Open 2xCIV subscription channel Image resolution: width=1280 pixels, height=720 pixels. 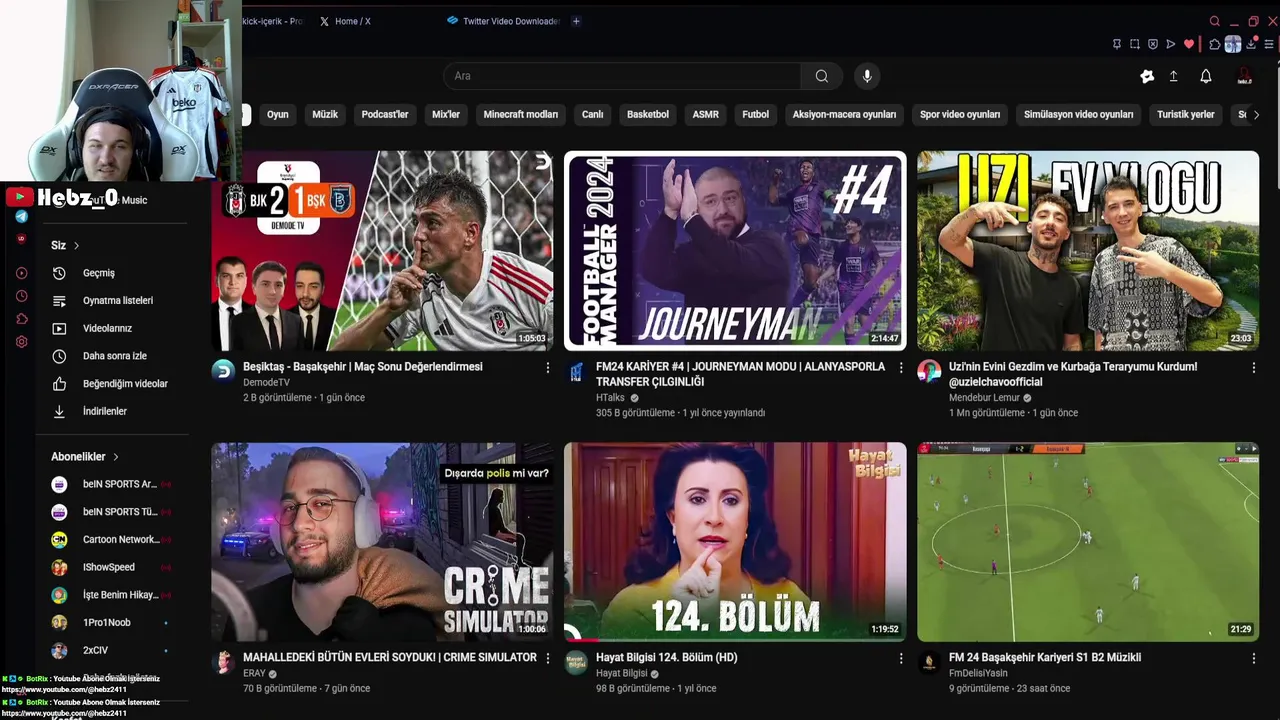[112, 650]
